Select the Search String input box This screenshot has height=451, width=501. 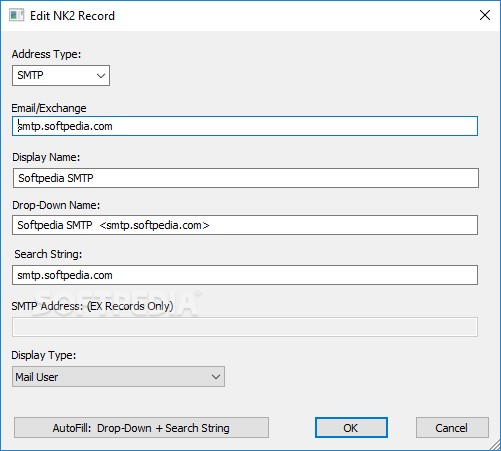pyautogui.click(x=245, y=275)
